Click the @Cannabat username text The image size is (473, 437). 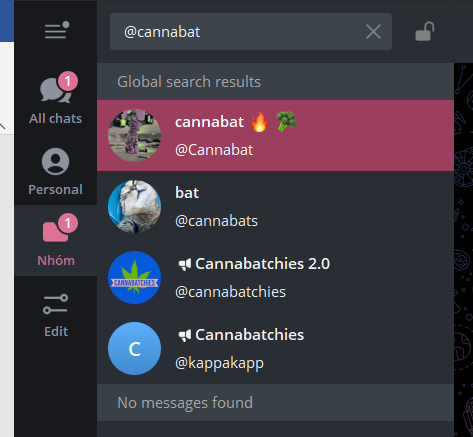coord(214,150)
